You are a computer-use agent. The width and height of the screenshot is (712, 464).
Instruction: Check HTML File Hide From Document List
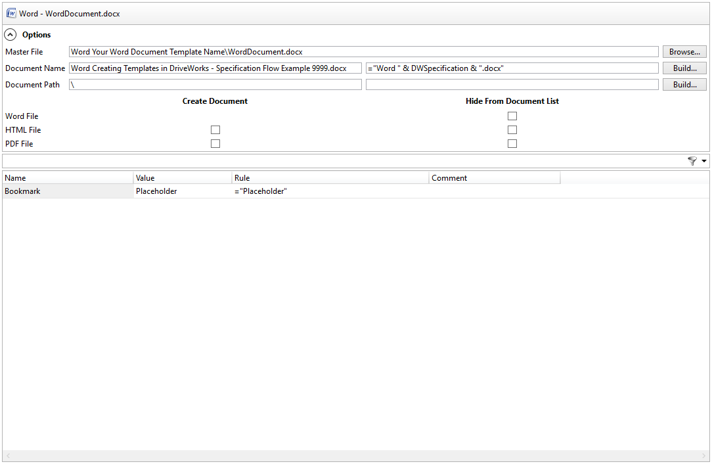(512, 130)
